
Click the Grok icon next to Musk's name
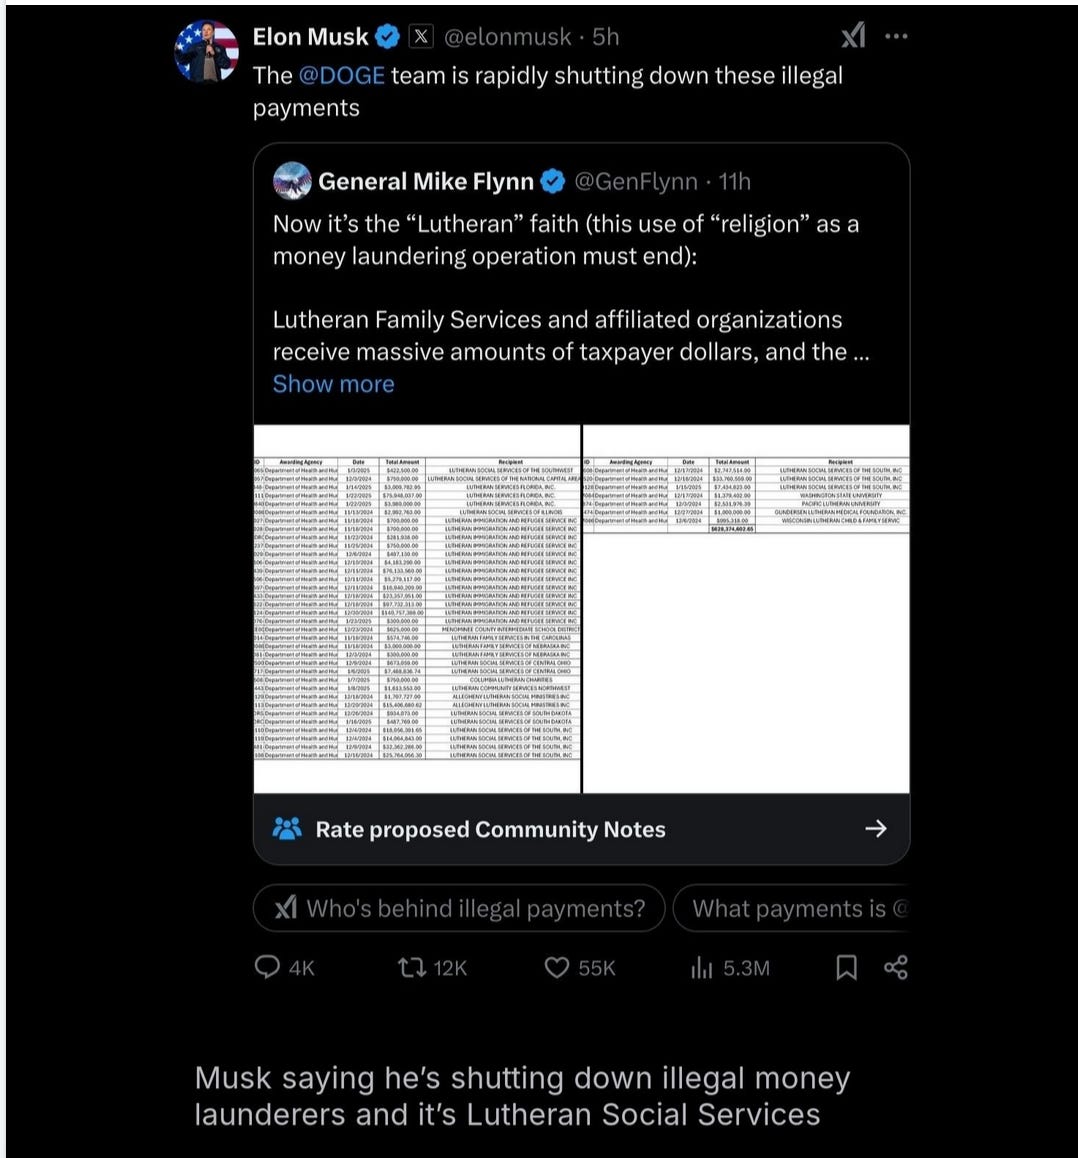851,36
